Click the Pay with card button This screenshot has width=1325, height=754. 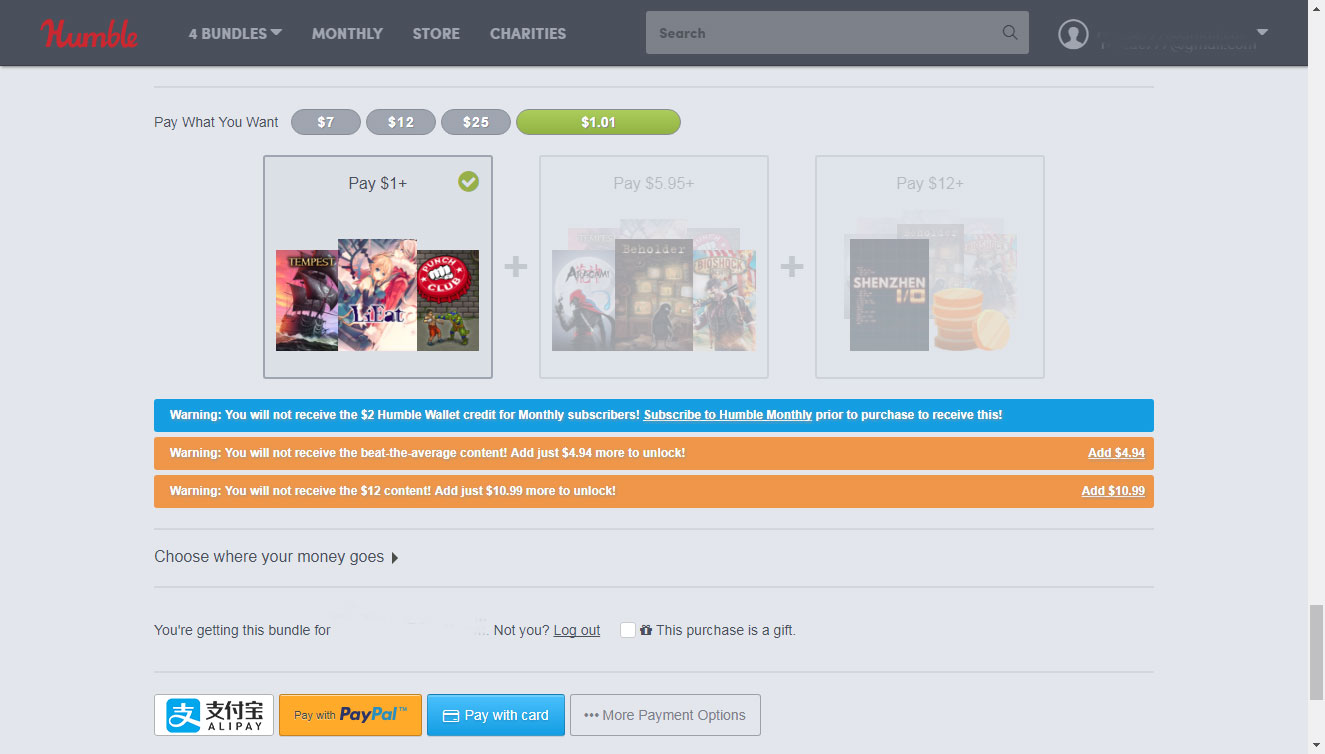click(496, 715)
